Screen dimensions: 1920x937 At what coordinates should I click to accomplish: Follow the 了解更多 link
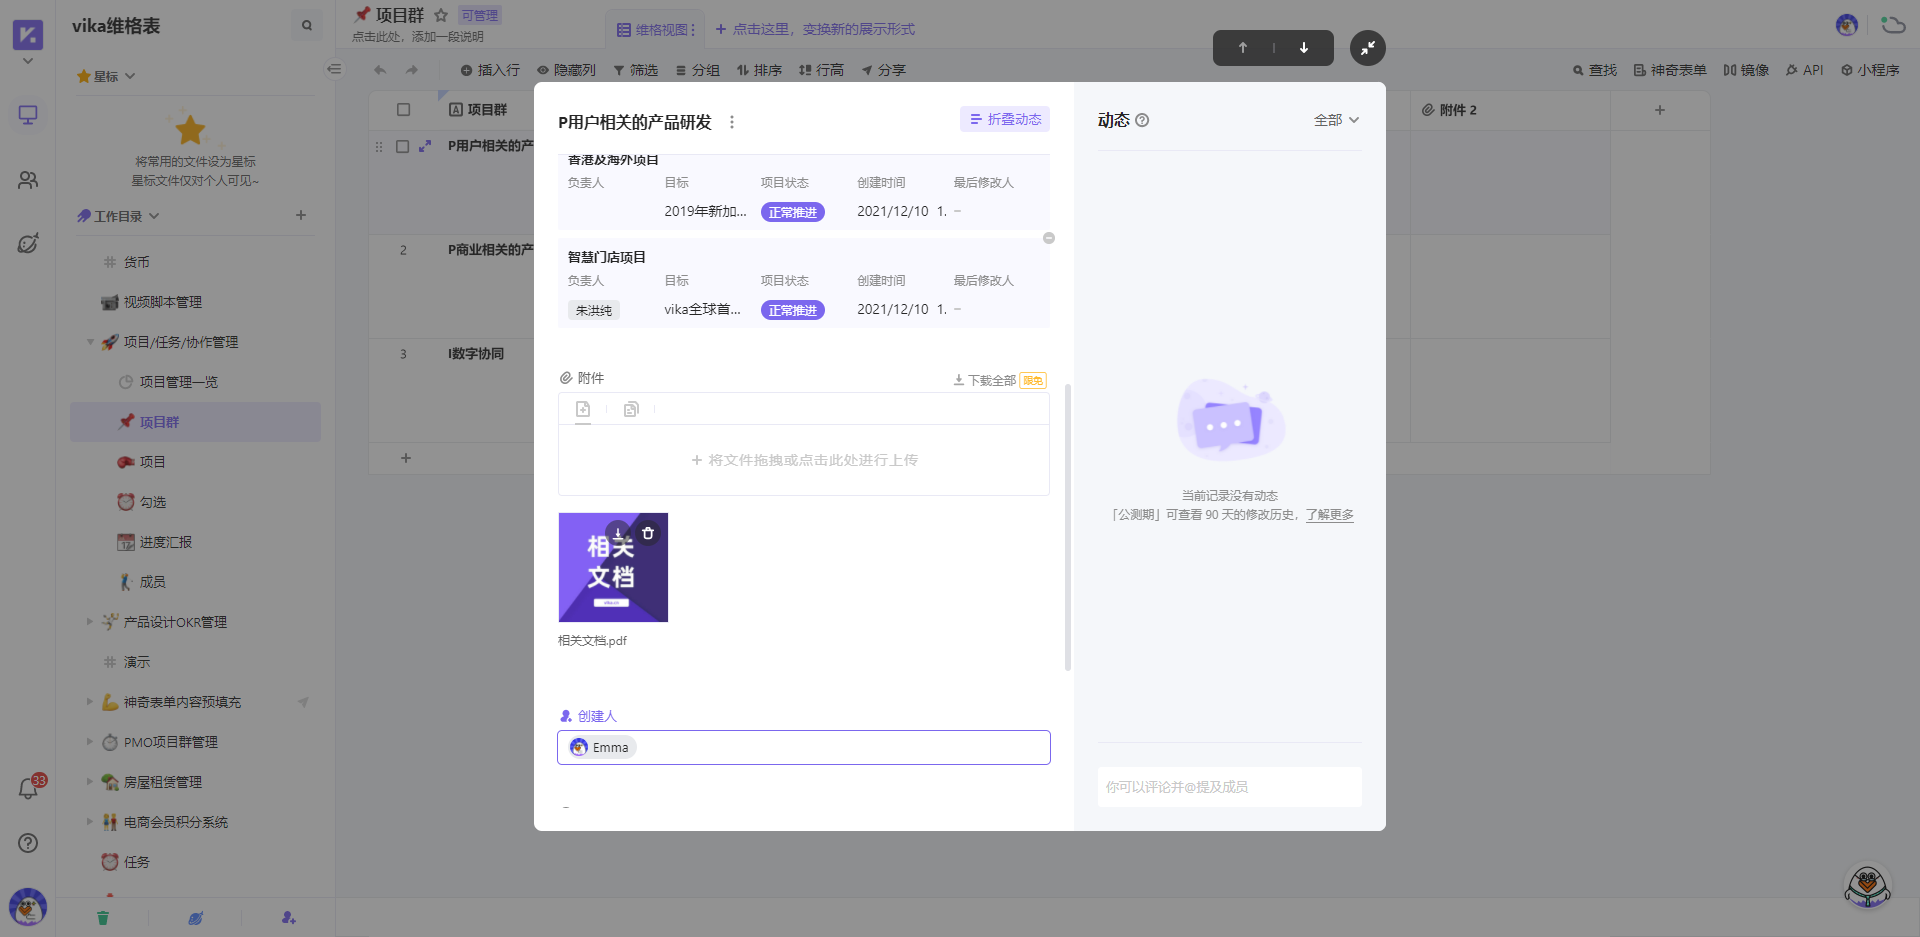pos(1329,515)
